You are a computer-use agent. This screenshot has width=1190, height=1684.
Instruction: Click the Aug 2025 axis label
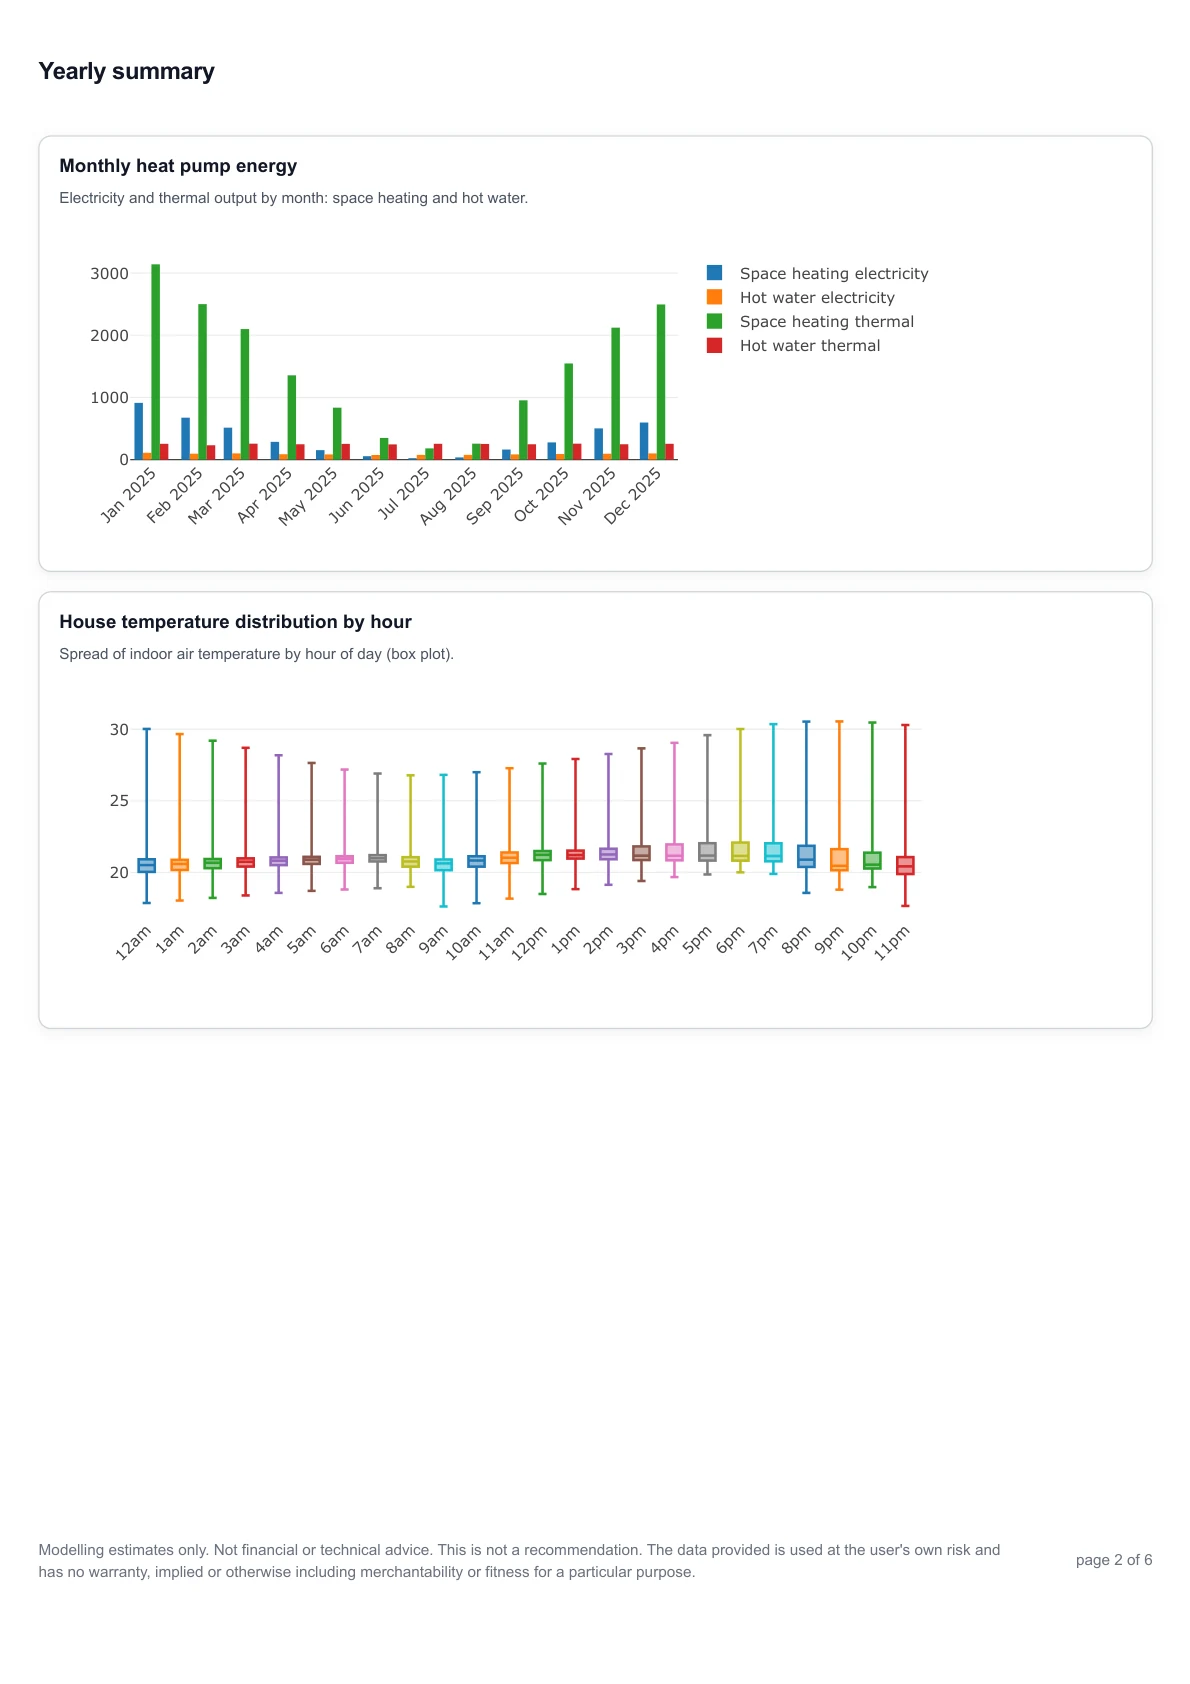pos(448,496)
